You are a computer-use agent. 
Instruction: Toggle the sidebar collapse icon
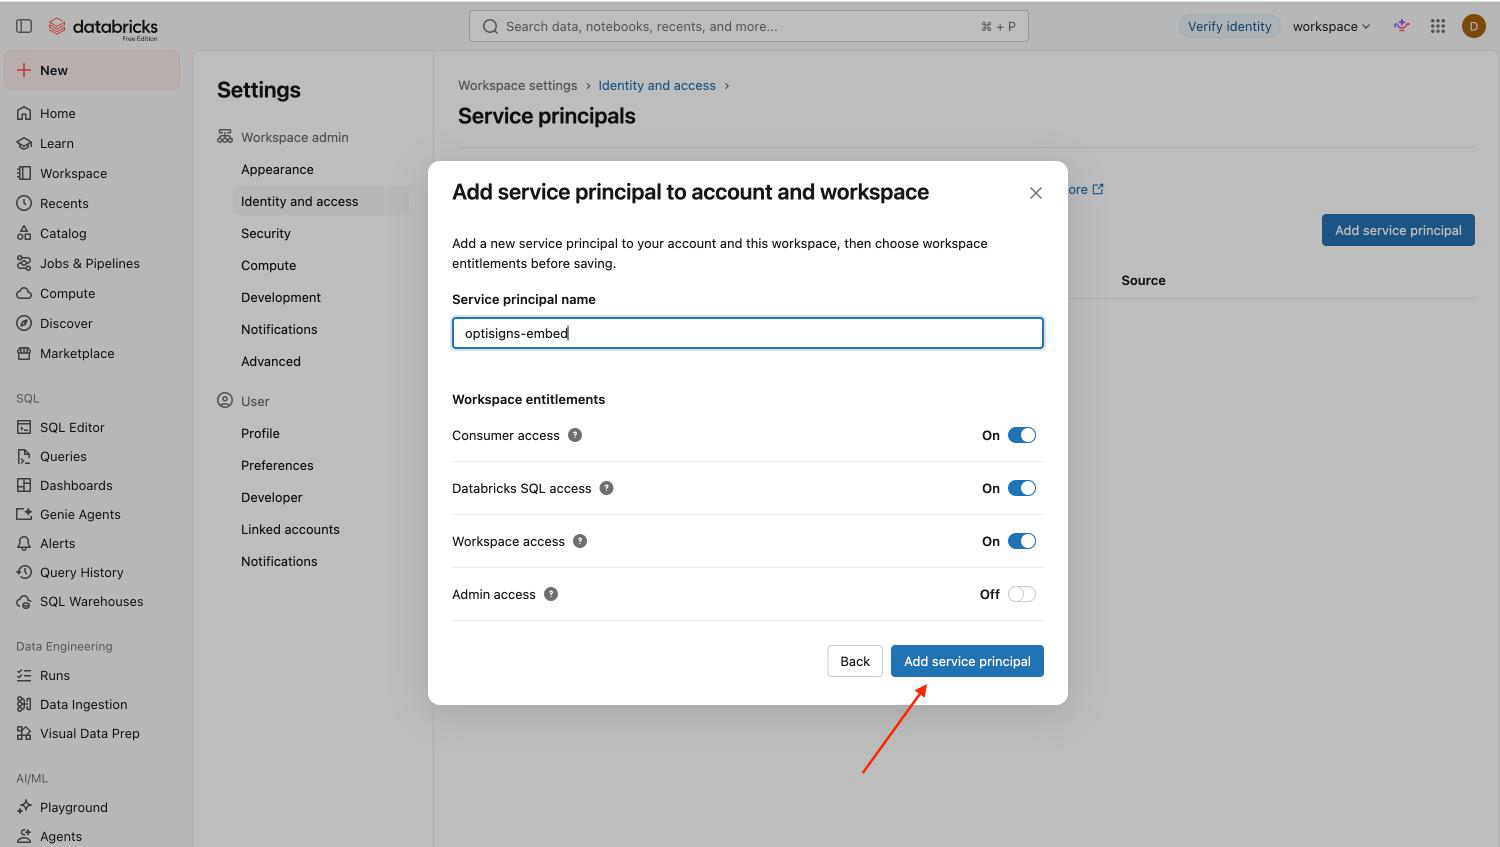coord(24,26)
